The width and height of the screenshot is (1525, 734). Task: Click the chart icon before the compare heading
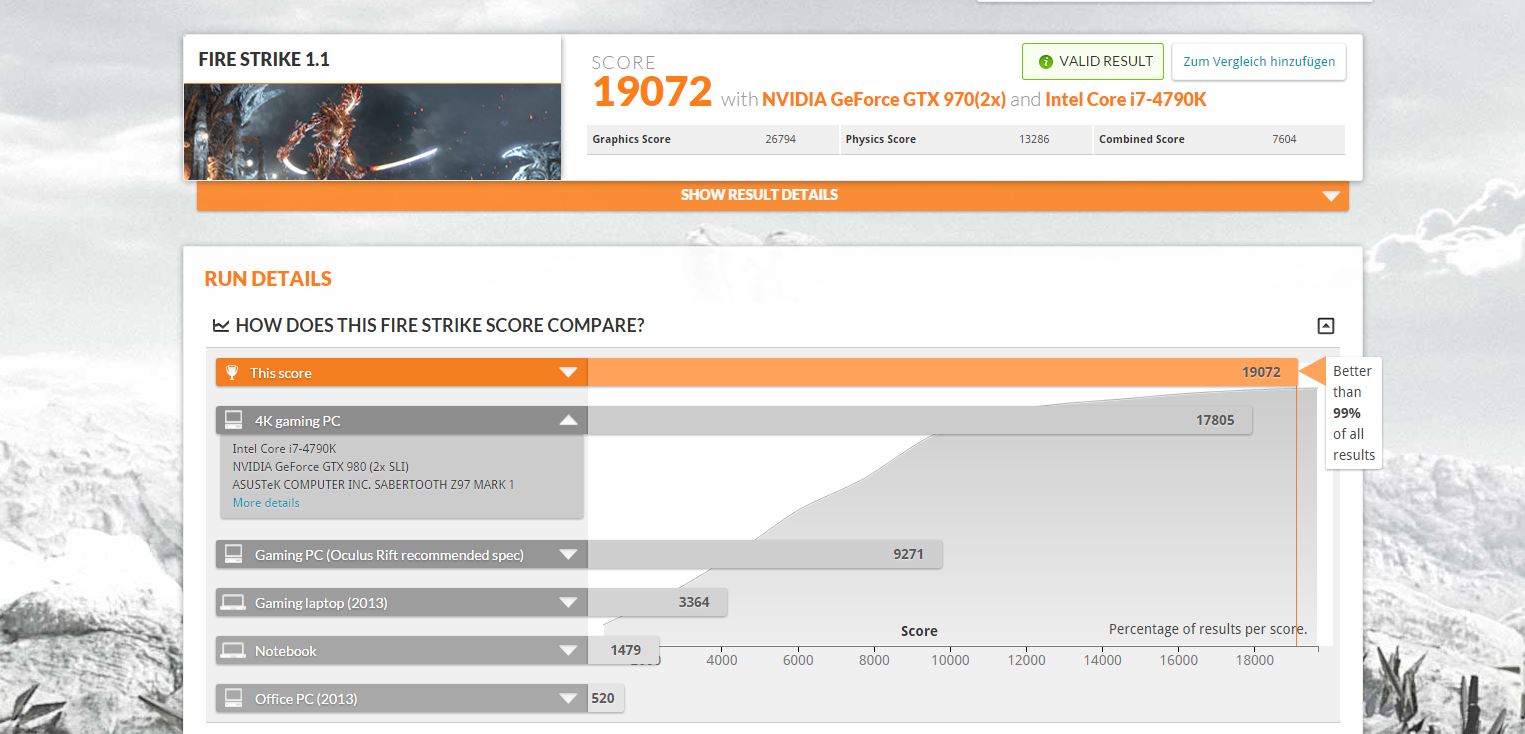(x=221, y=325)
